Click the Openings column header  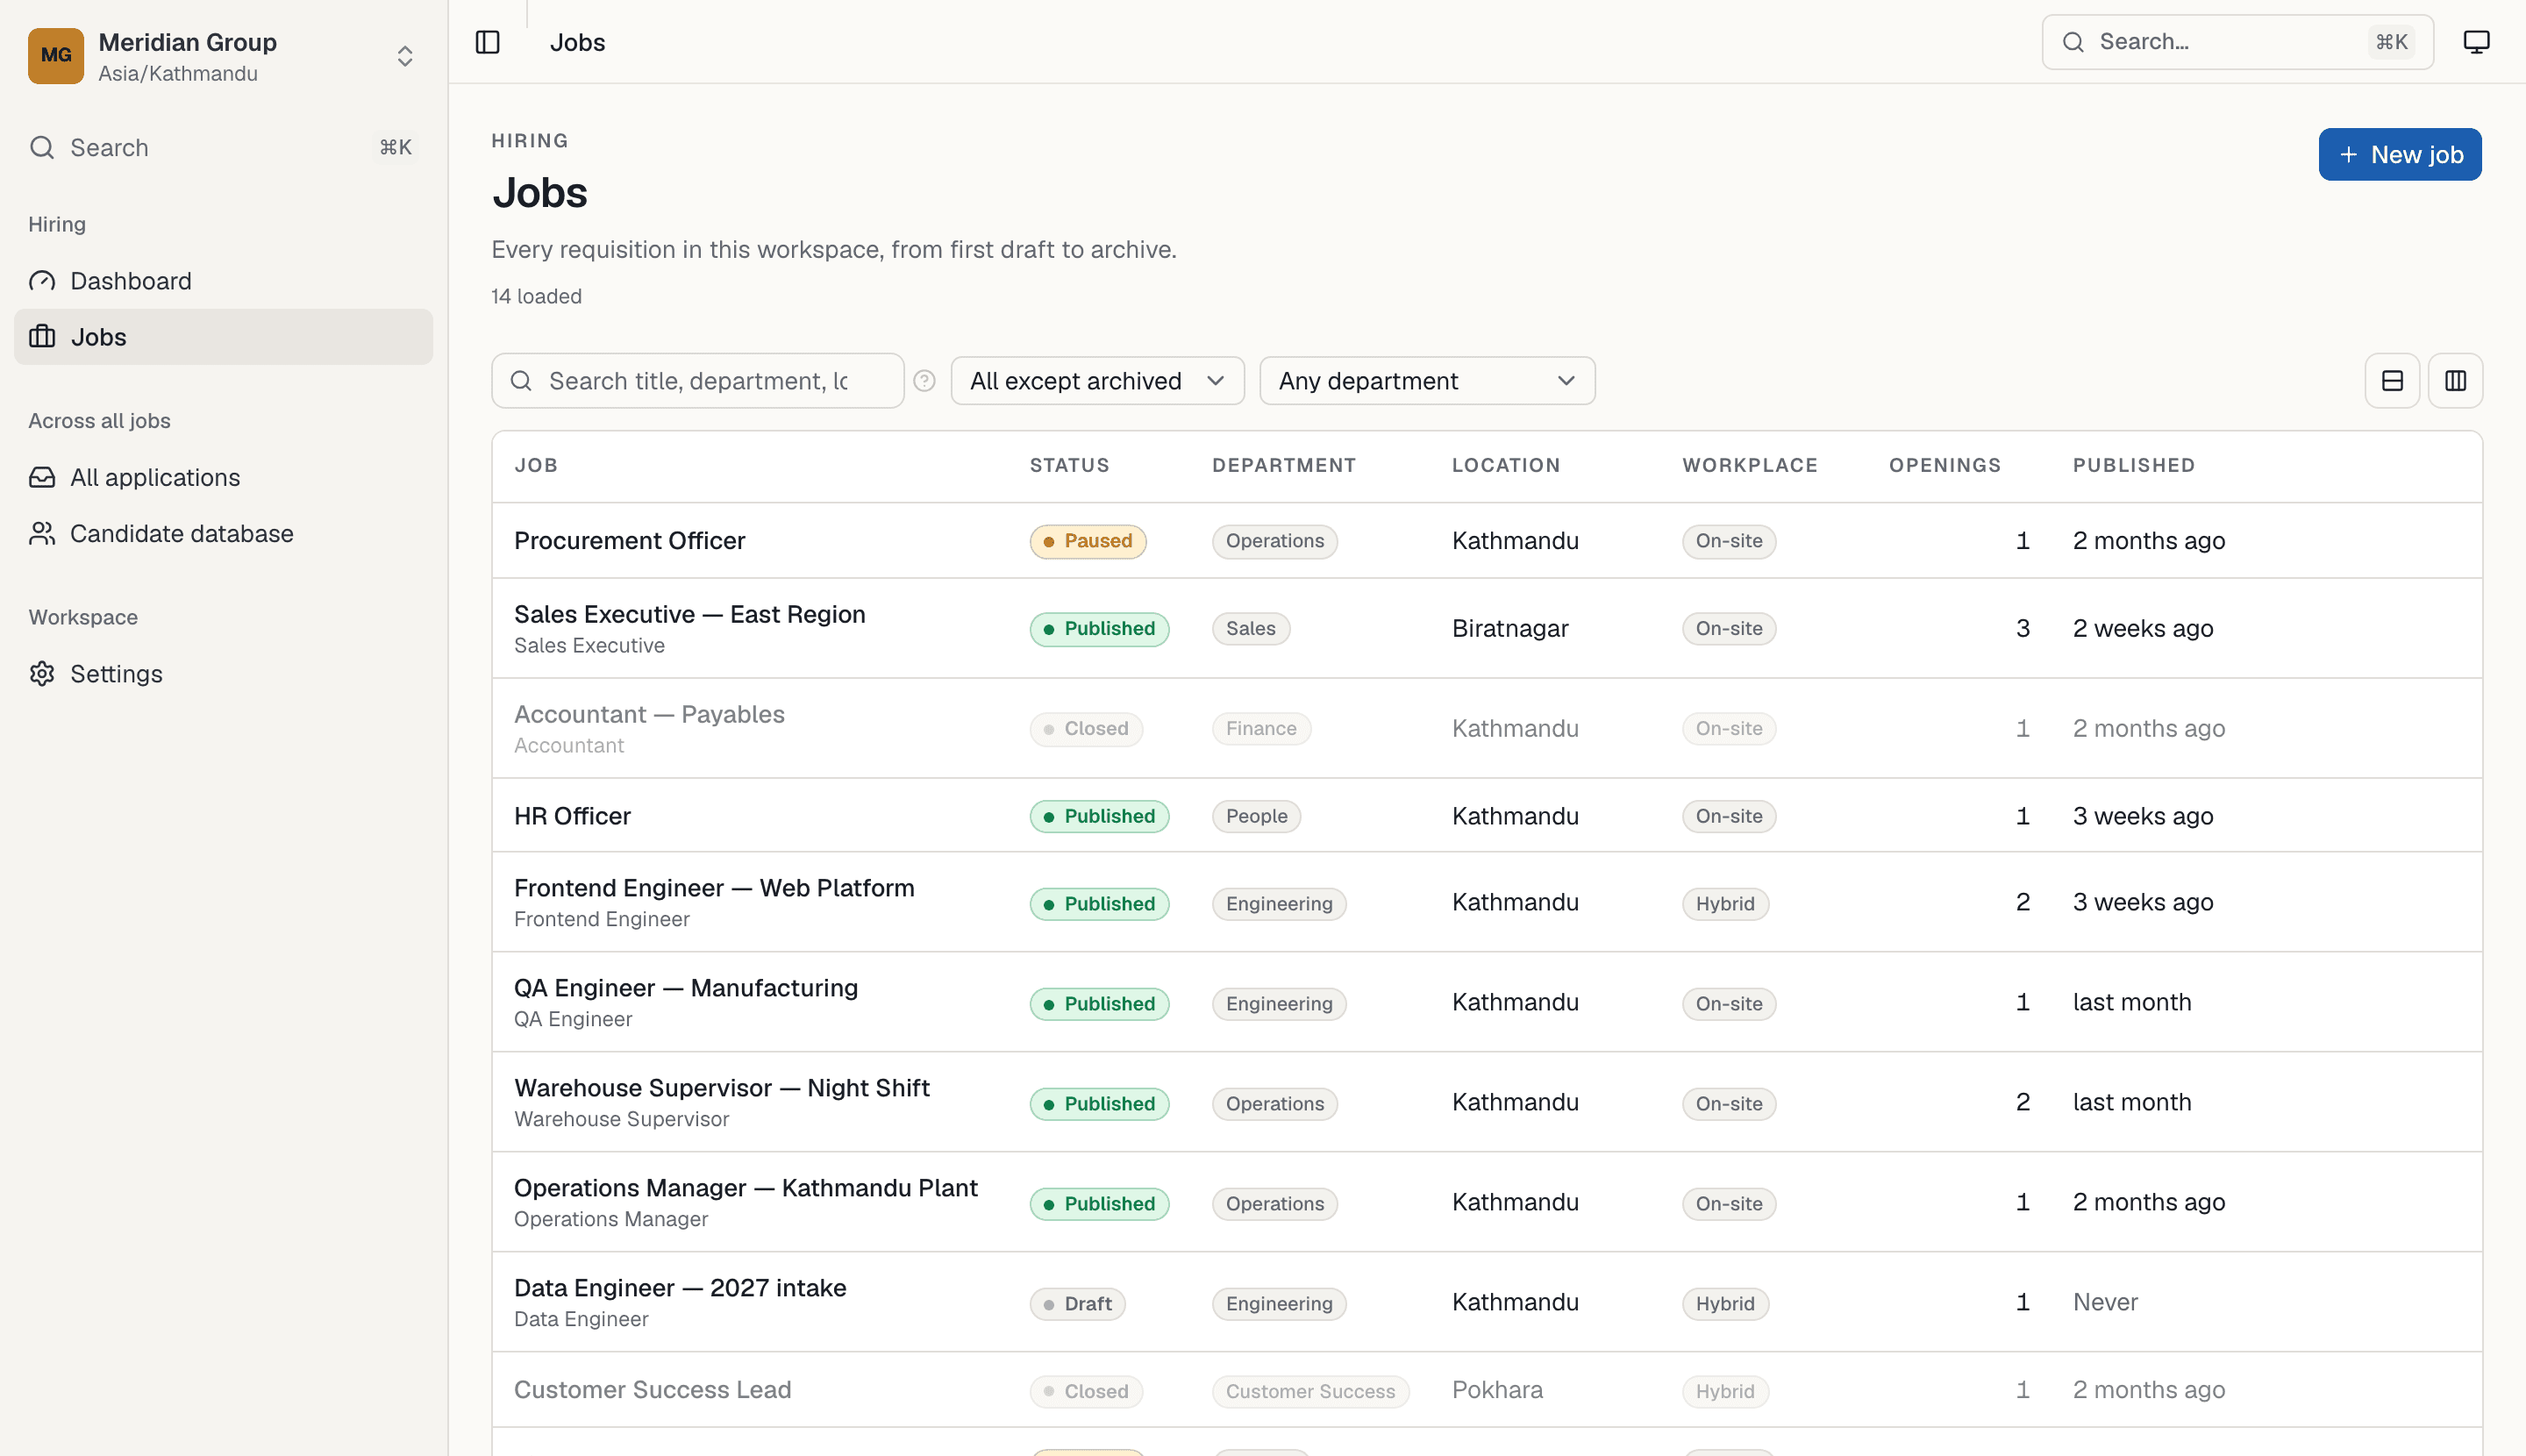tap(1944, 465)
